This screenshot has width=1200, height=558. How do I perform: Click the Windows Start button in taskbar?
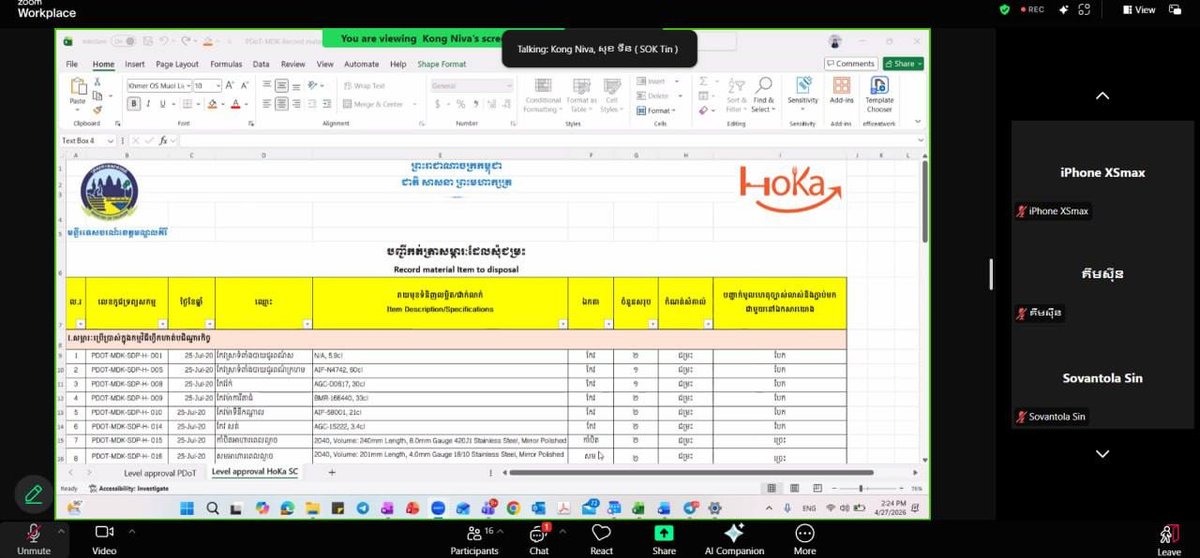[x=186, y=509]
